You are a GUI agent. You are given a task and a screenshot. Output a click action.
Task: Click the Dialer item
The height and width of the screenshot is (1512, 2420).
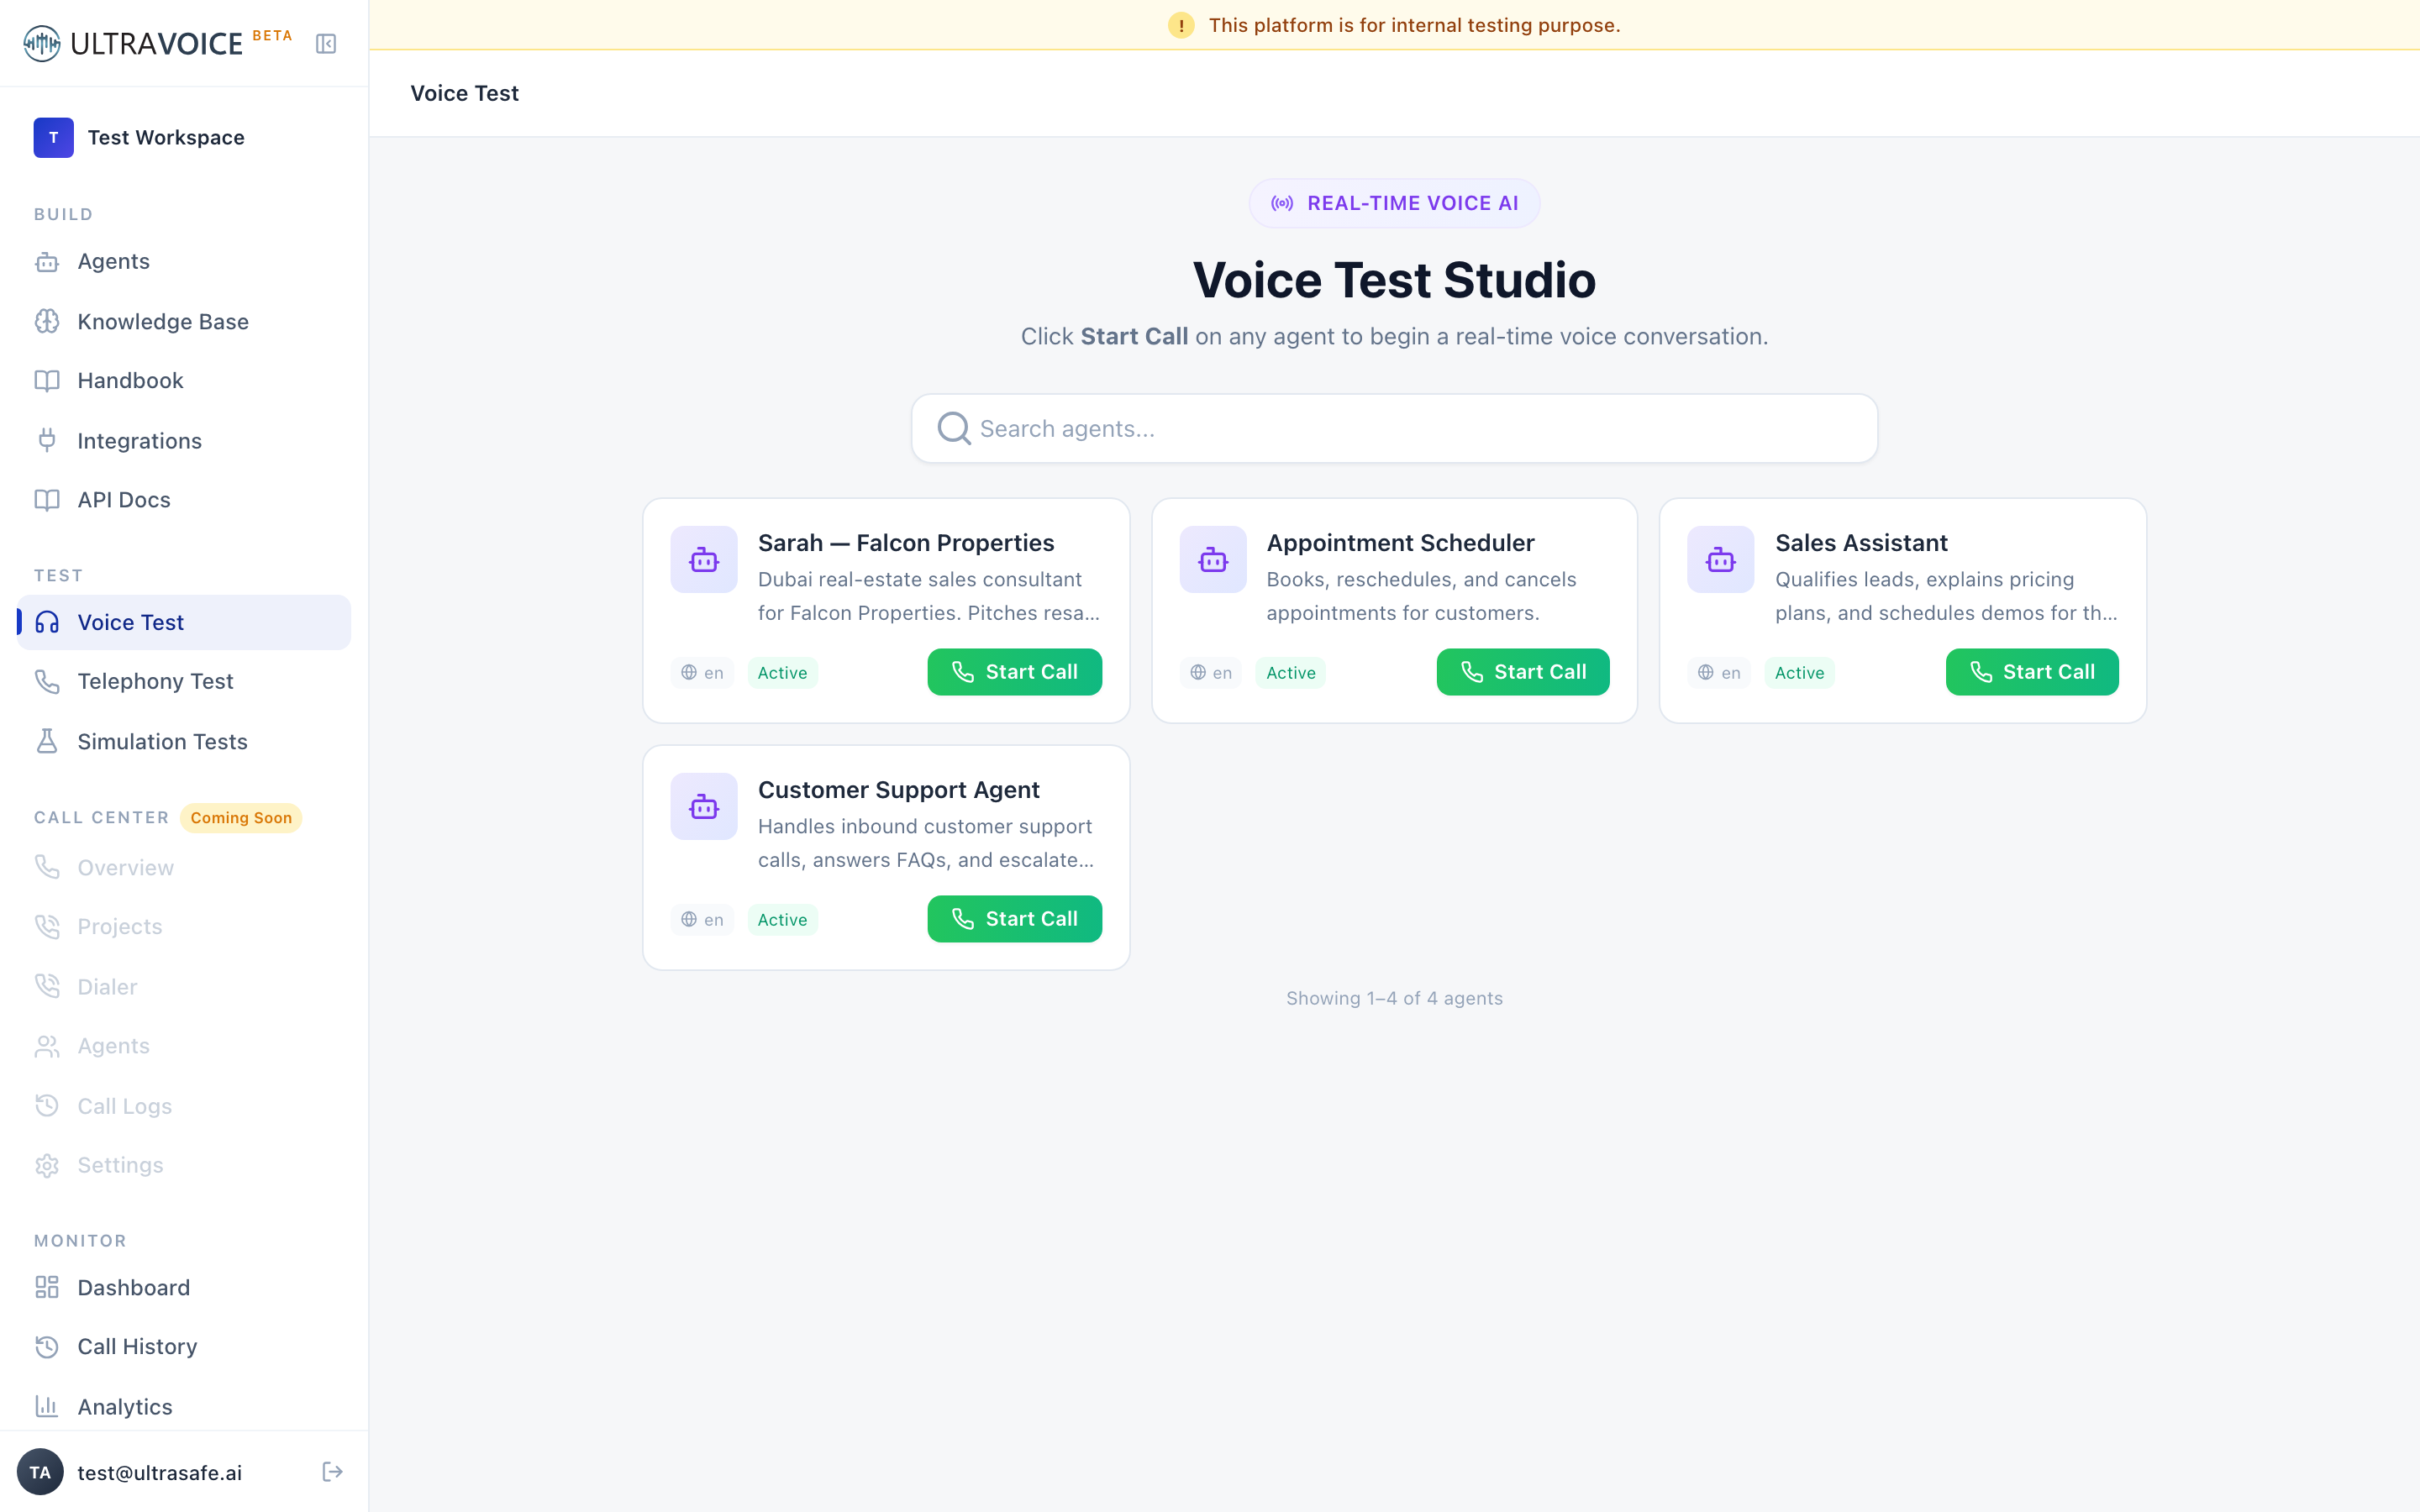point(184,987)
